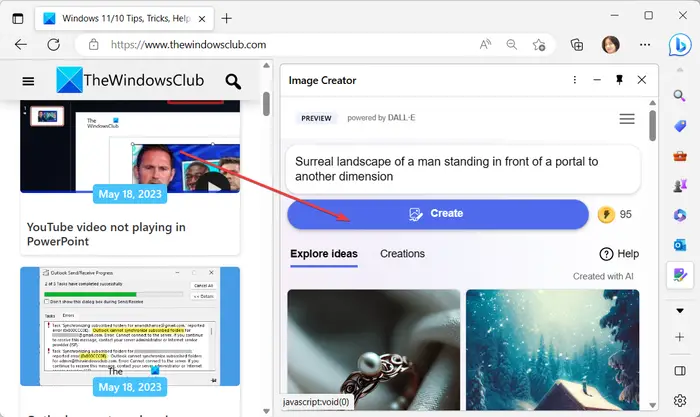This screenshot has width=700, height=417.
Task: Activate Read aloud icon
Action: 485,45
